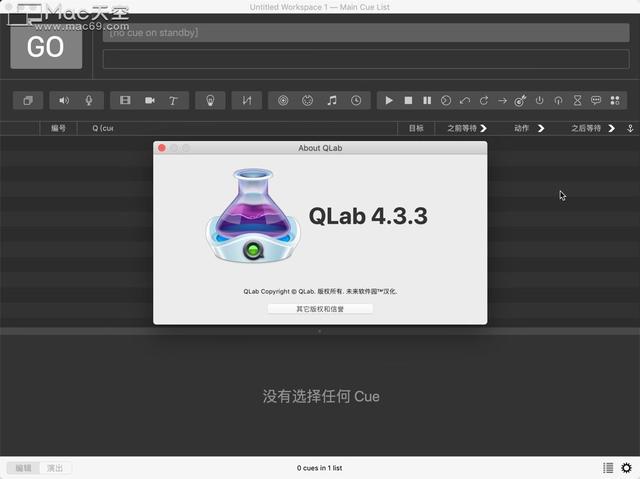The image size is (640, 479).
Task: Open workspace settings gear
Action: [x=627, y=468]
